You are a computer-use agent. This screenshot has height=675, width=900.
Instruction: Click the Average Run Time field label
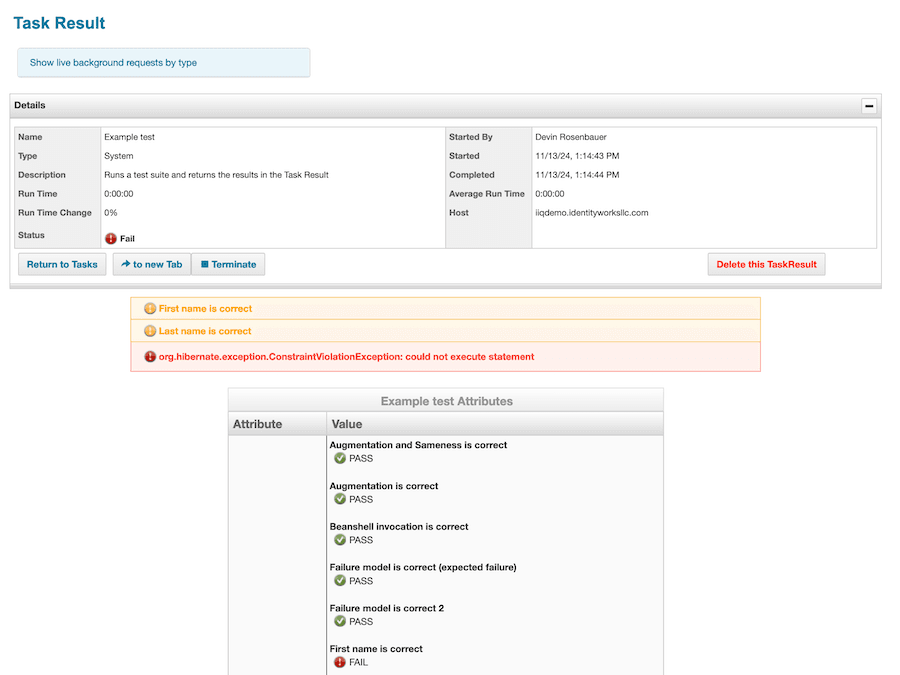coord(487,194)
